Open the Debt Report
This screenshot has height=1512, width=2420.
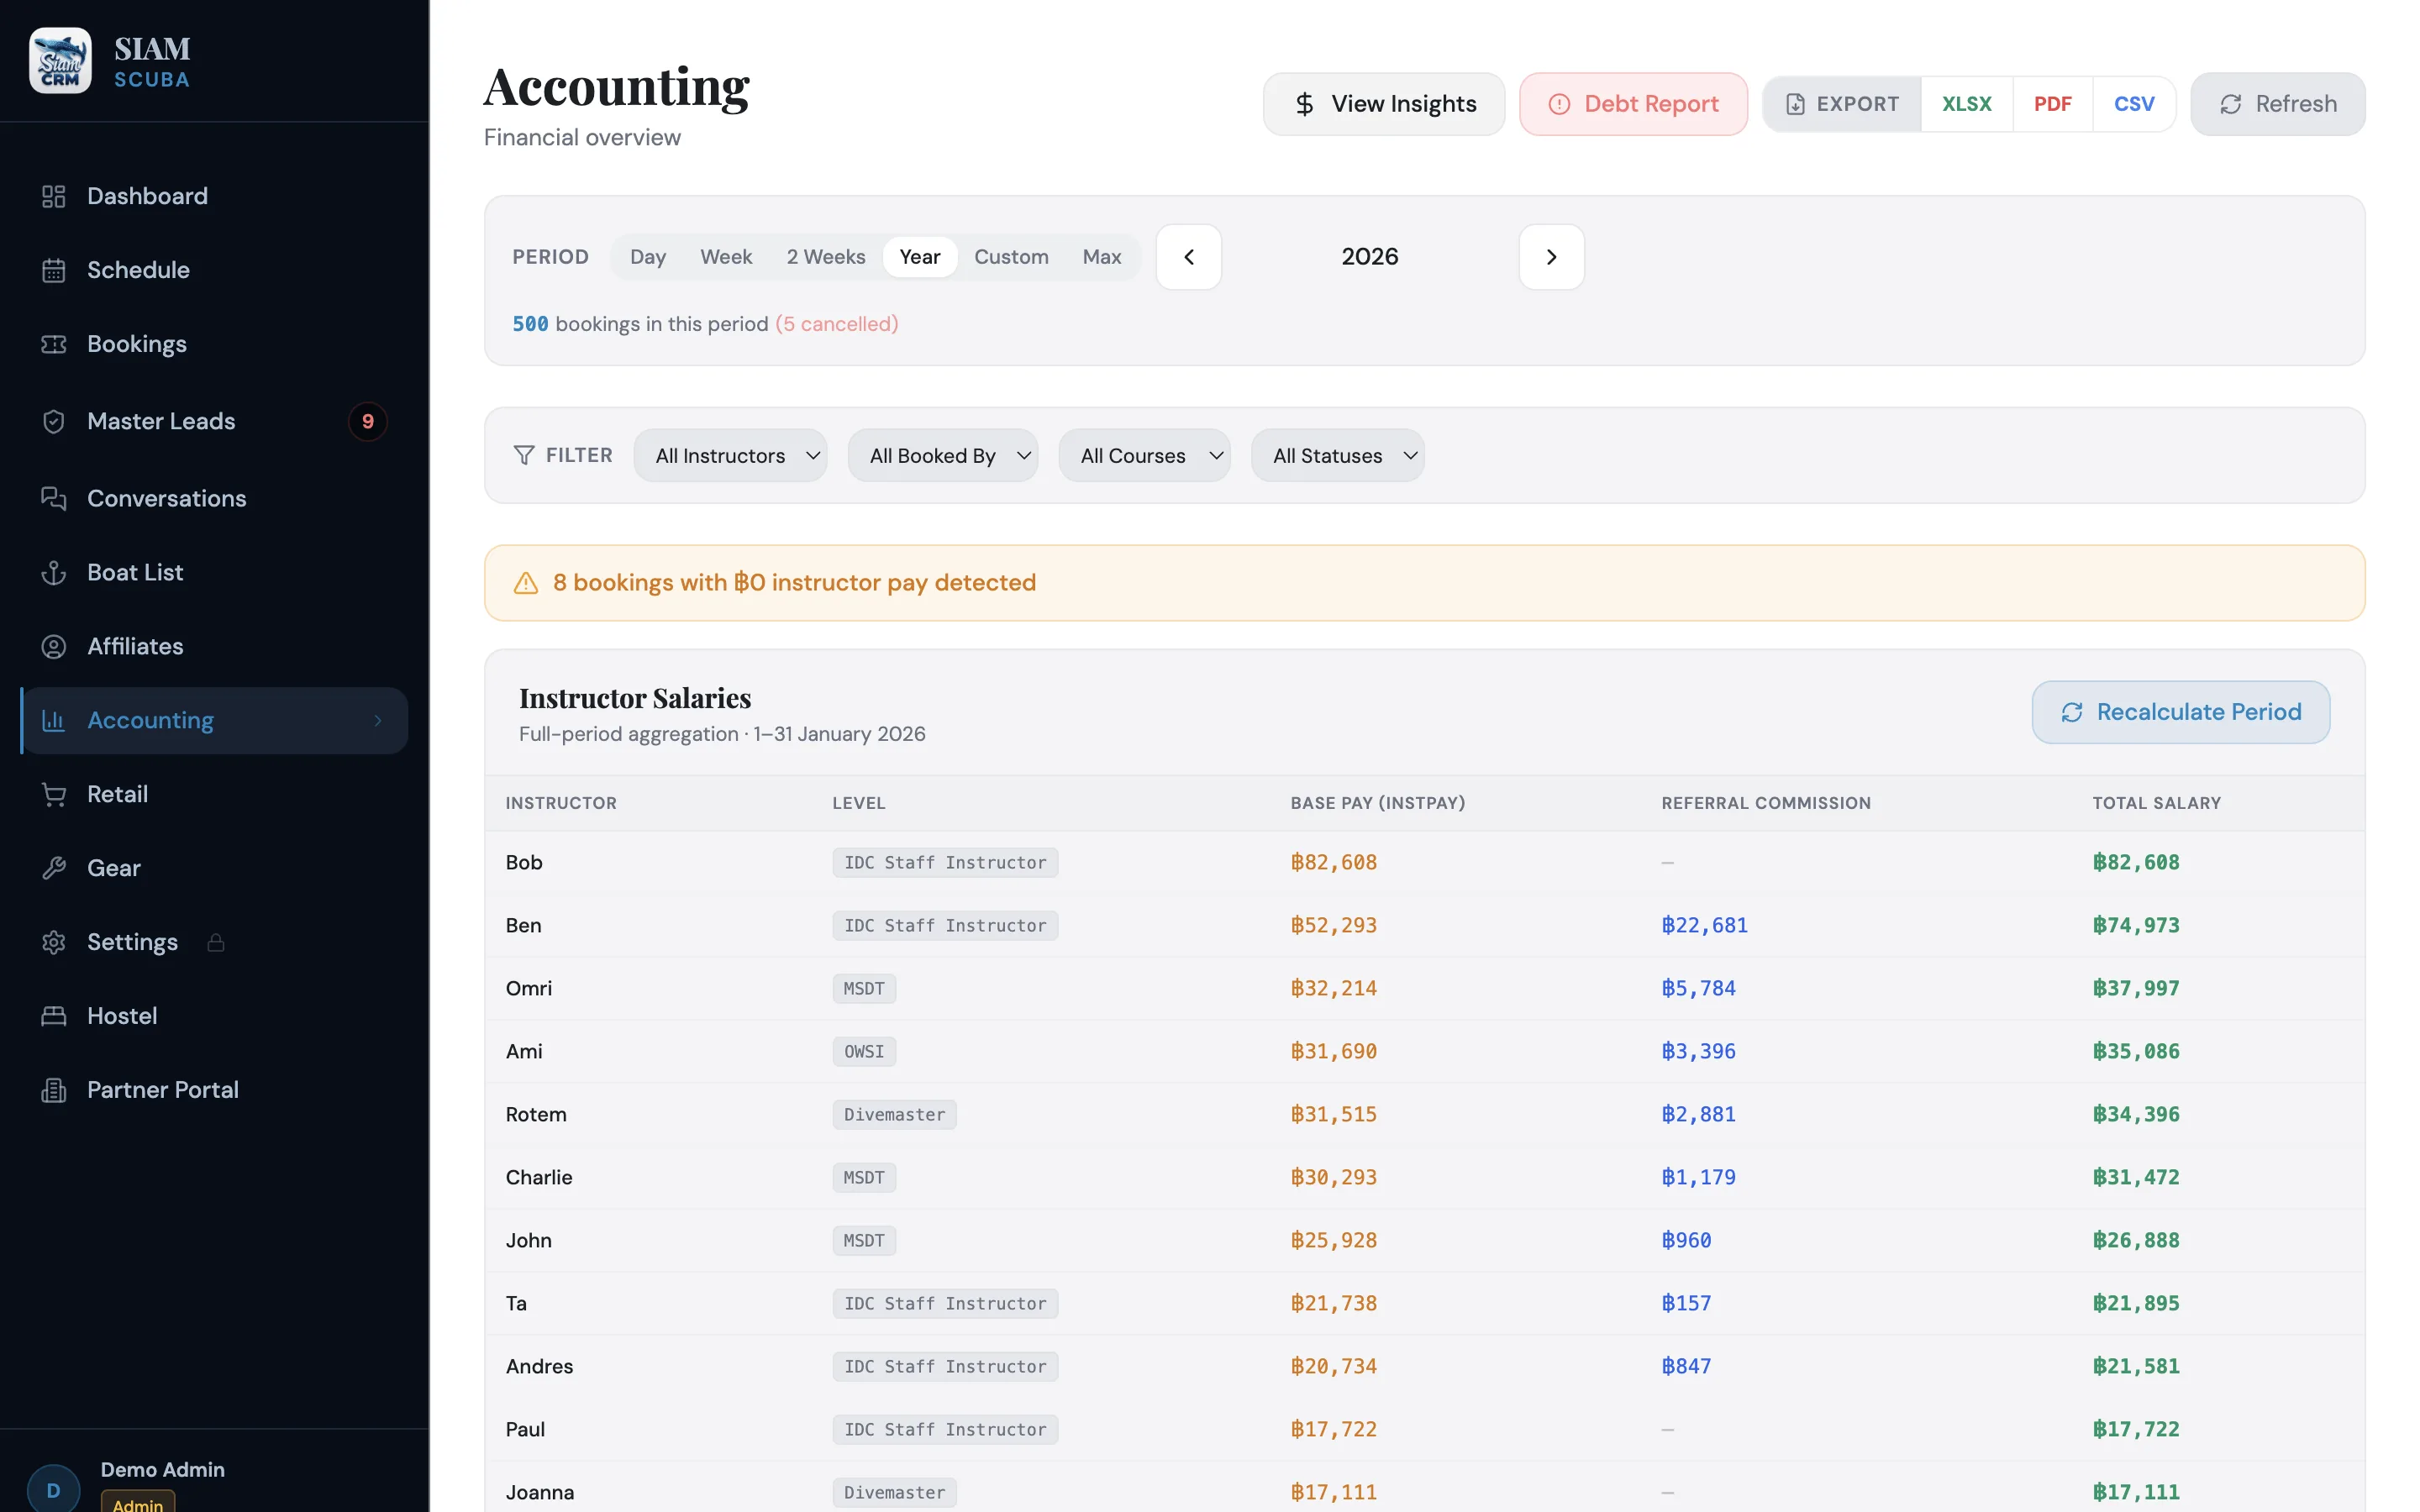1633,104
